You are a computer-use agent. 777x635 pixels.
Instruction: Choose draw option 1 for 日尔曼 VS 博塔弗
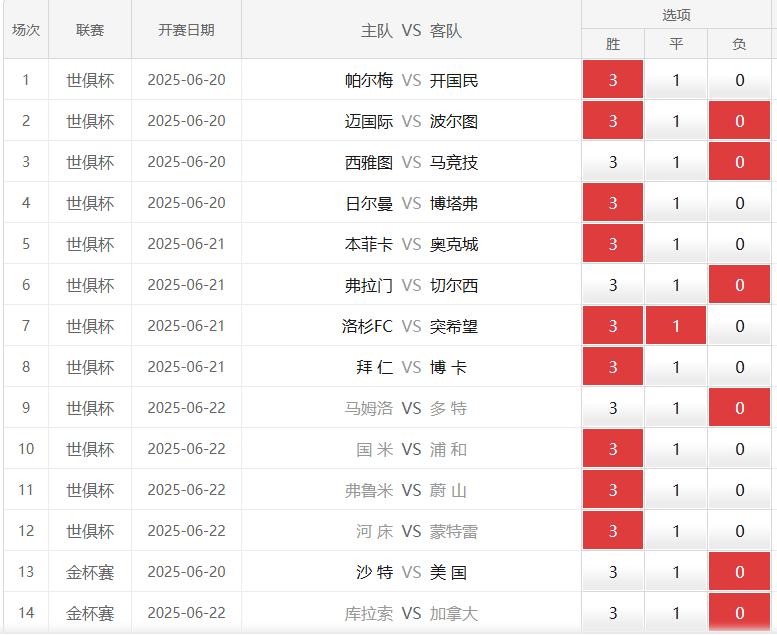(676, 203)
